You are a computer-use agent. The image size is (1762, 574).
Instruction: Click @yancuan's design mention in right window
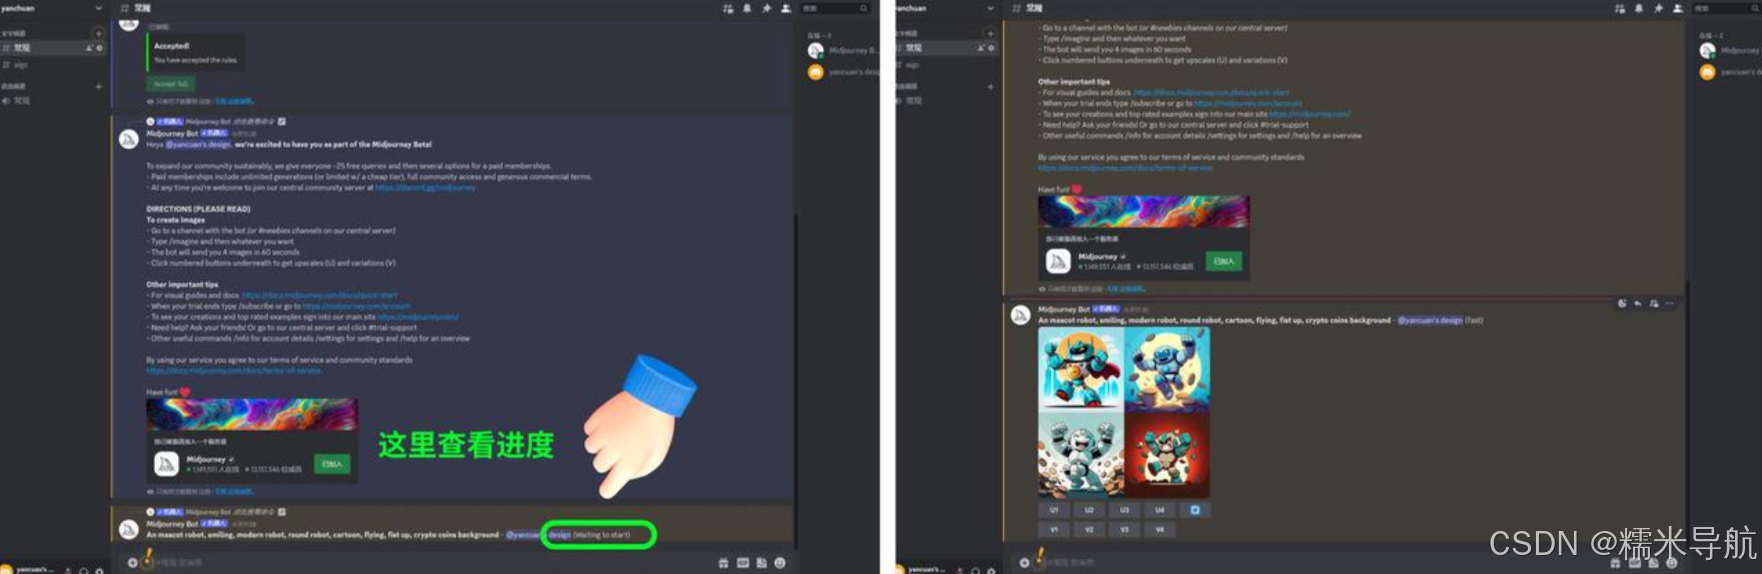click(1429, 320)
